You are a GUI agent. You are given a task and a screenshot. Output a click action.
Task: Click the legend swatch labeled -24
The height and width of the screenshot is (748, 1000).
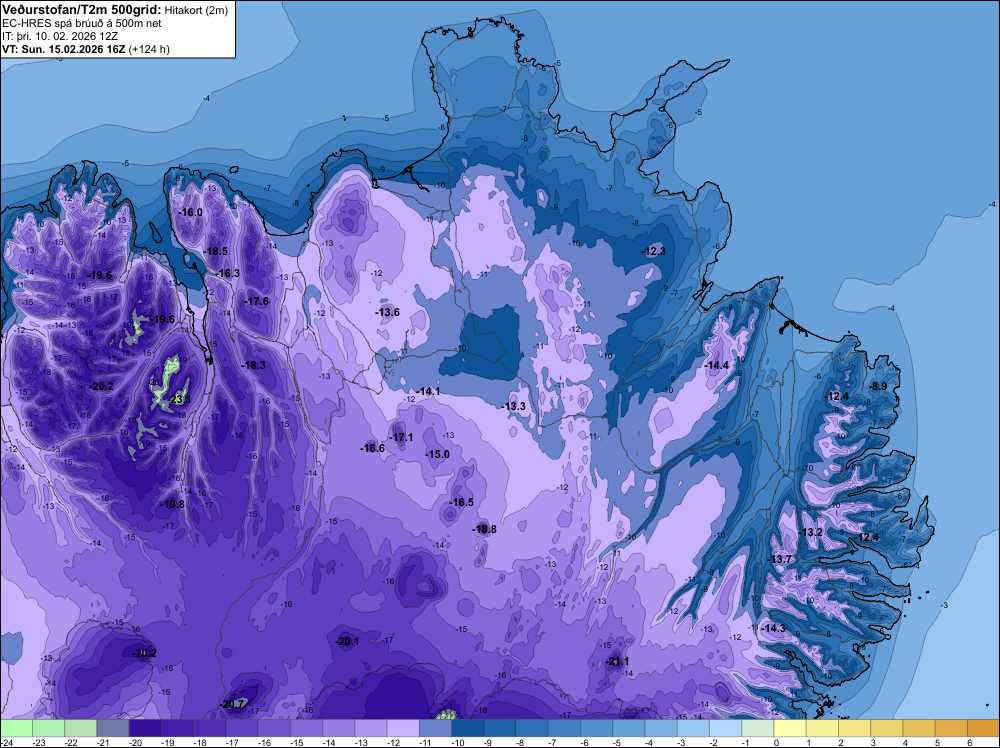tap(16, 728)
